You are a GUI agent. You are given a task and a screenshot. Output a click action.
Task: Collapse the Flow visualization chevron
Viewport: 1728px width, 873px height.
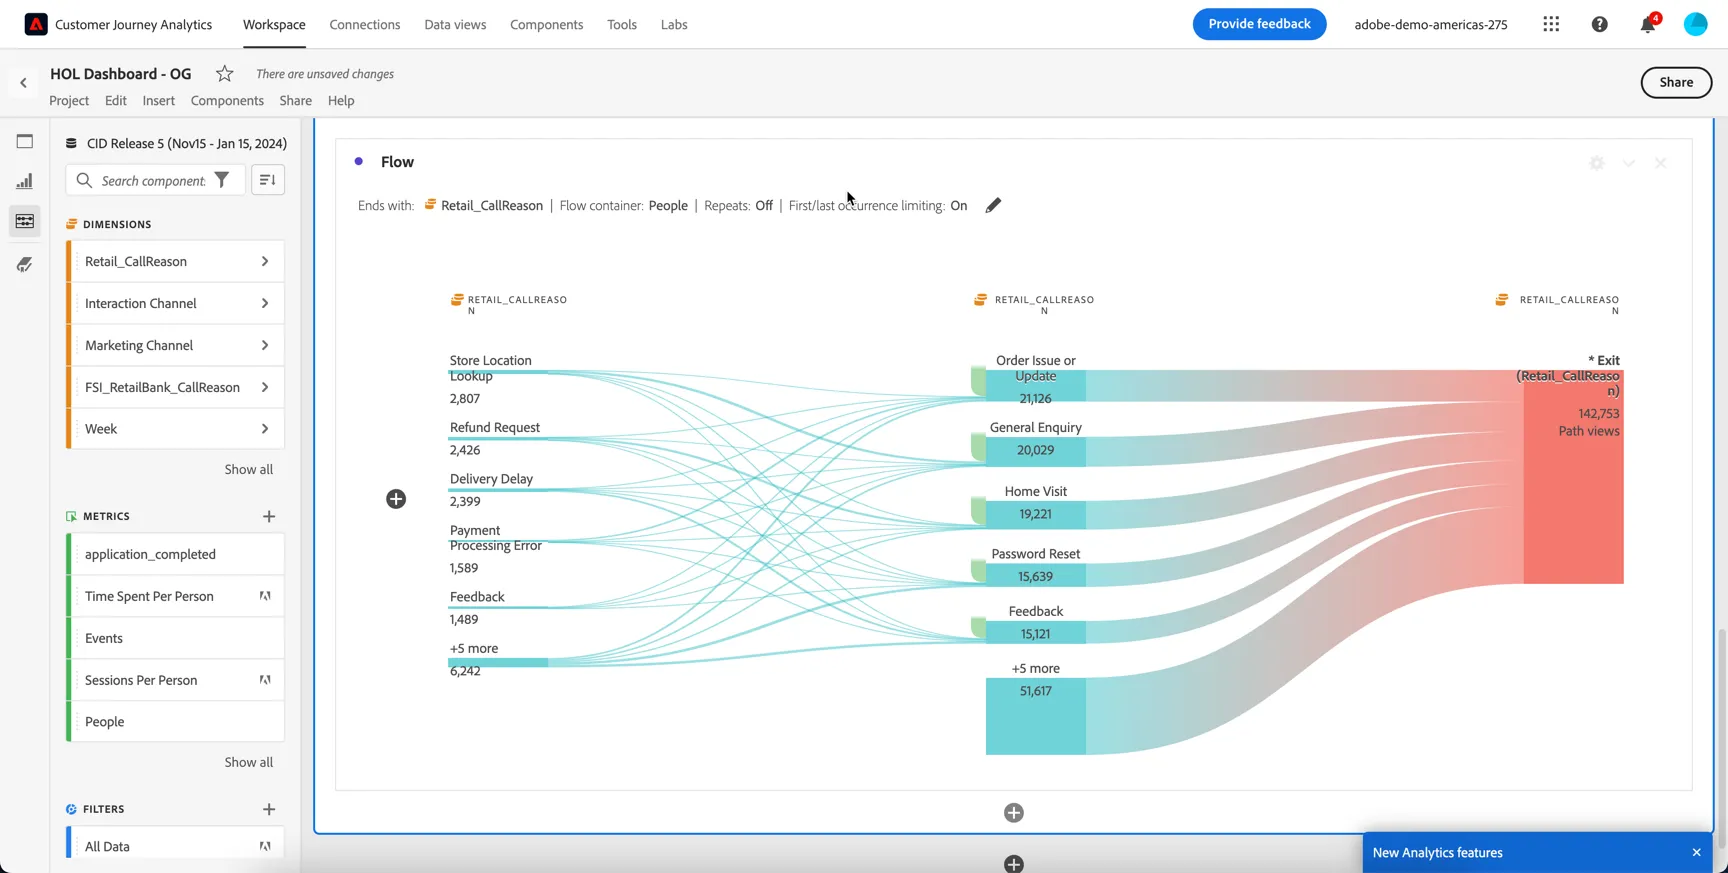[1629, 163]
